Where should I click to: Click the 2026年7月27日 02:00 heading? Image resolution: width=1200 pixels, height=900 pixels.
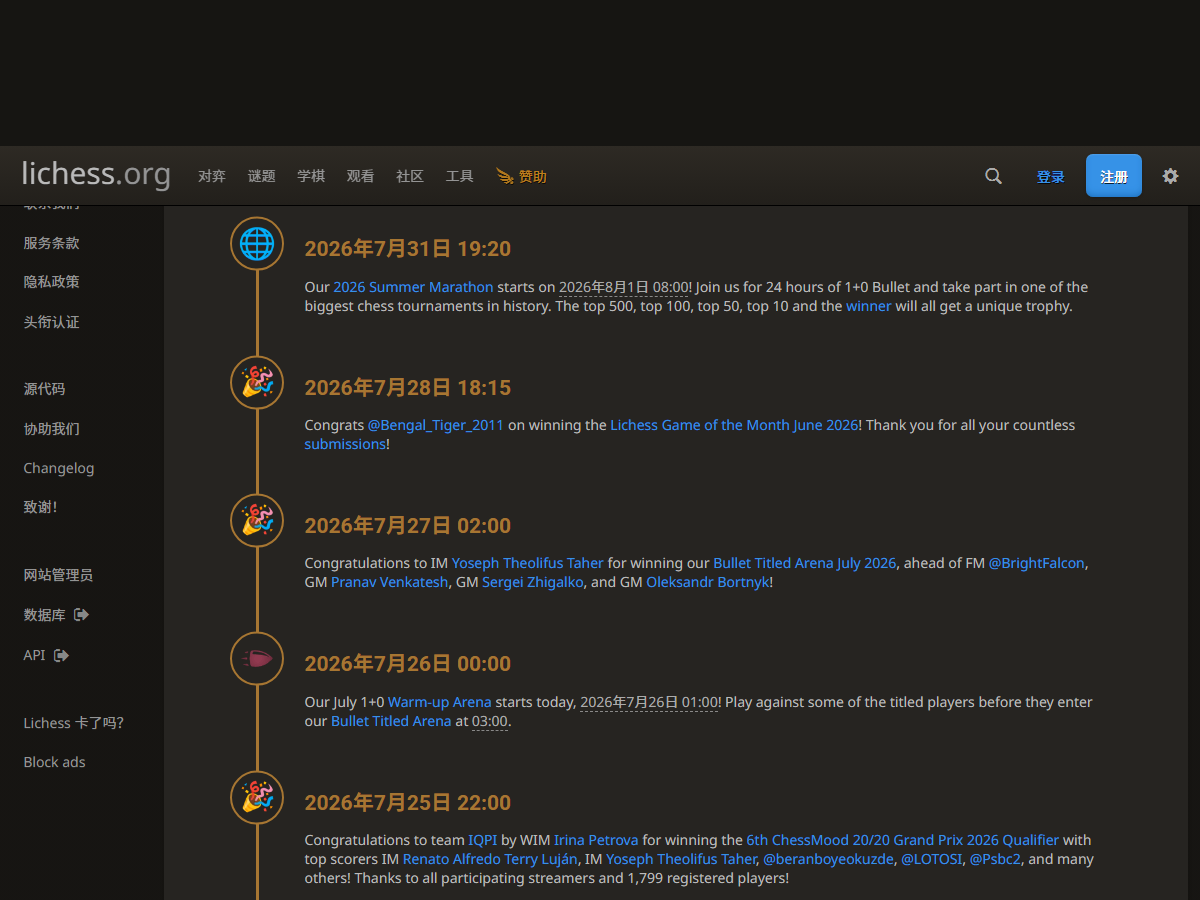click(x=408, y=526)
